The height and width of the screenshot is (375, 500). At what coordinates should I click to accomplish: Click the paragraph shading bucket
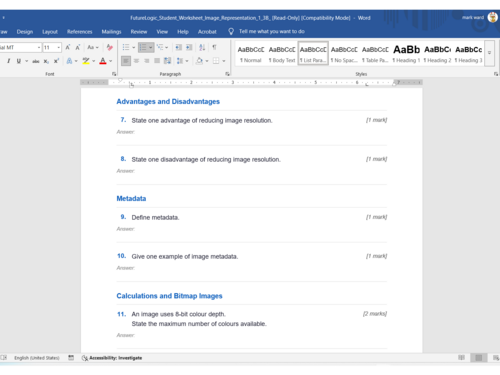[199, 61]
